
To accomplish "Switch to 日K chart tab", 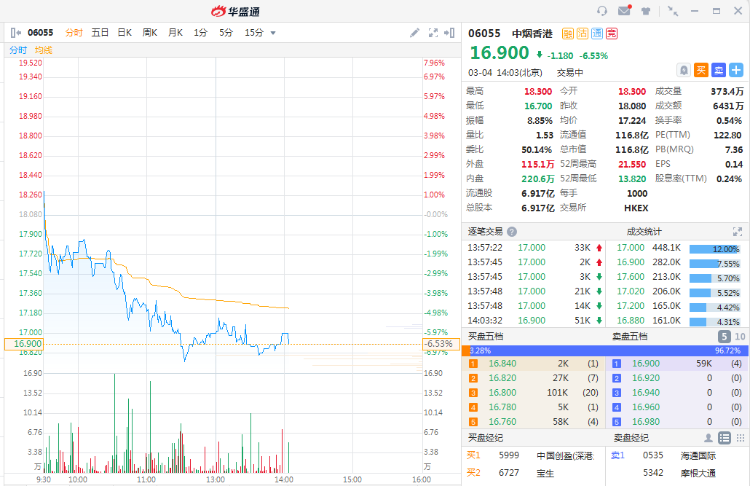I will tap(125, 33).
